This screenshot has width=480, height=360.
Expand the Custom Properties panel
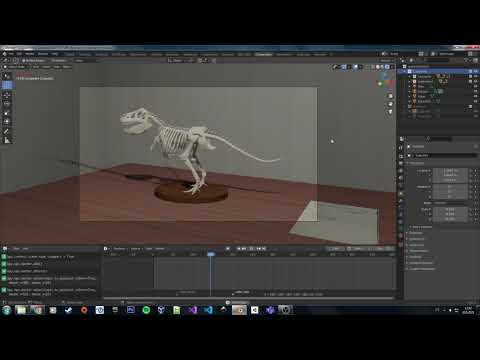421,269
